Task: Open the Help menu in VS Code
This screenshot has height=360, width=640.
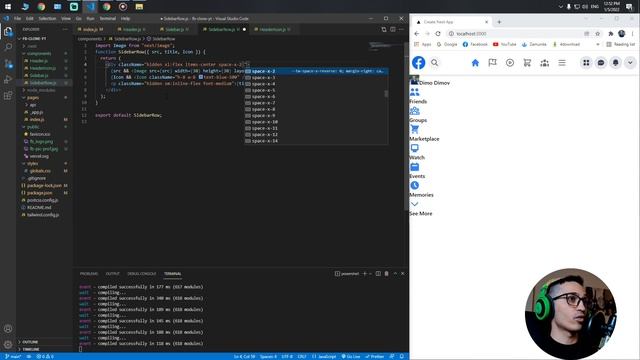Action: [x=125, y=18]
